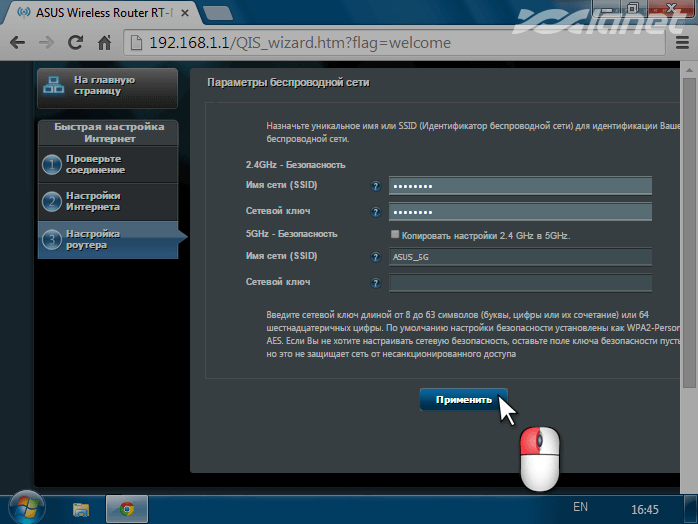
Task: Open File Explorer from the taskbar
Action: click(x=81, y=508)
